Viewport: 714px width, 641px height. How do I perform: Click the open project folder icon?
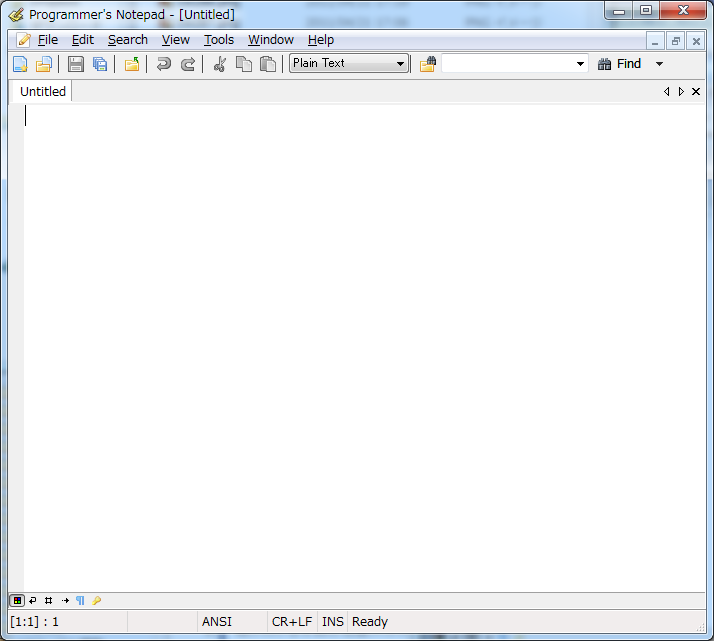pos(132,64)
